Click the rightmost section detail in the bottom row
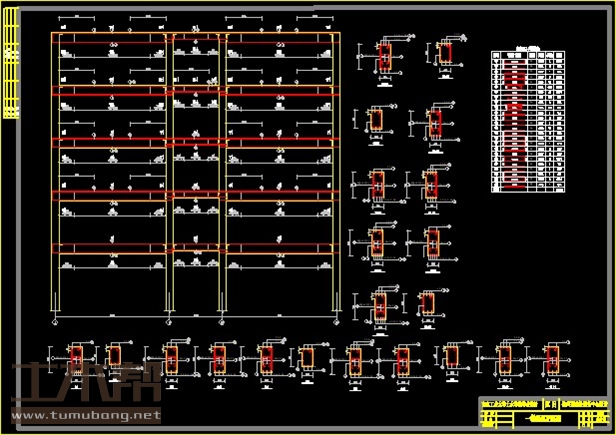This screenshot has height=435, width=616. click(x=552, y=357)
